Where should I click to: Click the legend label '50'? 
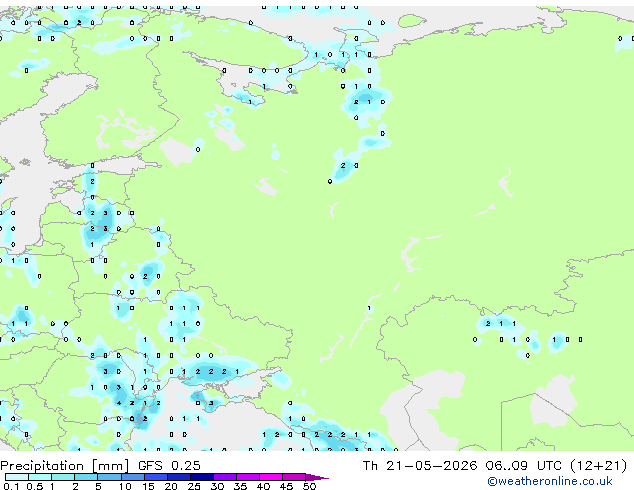click(x=309, y=486)
